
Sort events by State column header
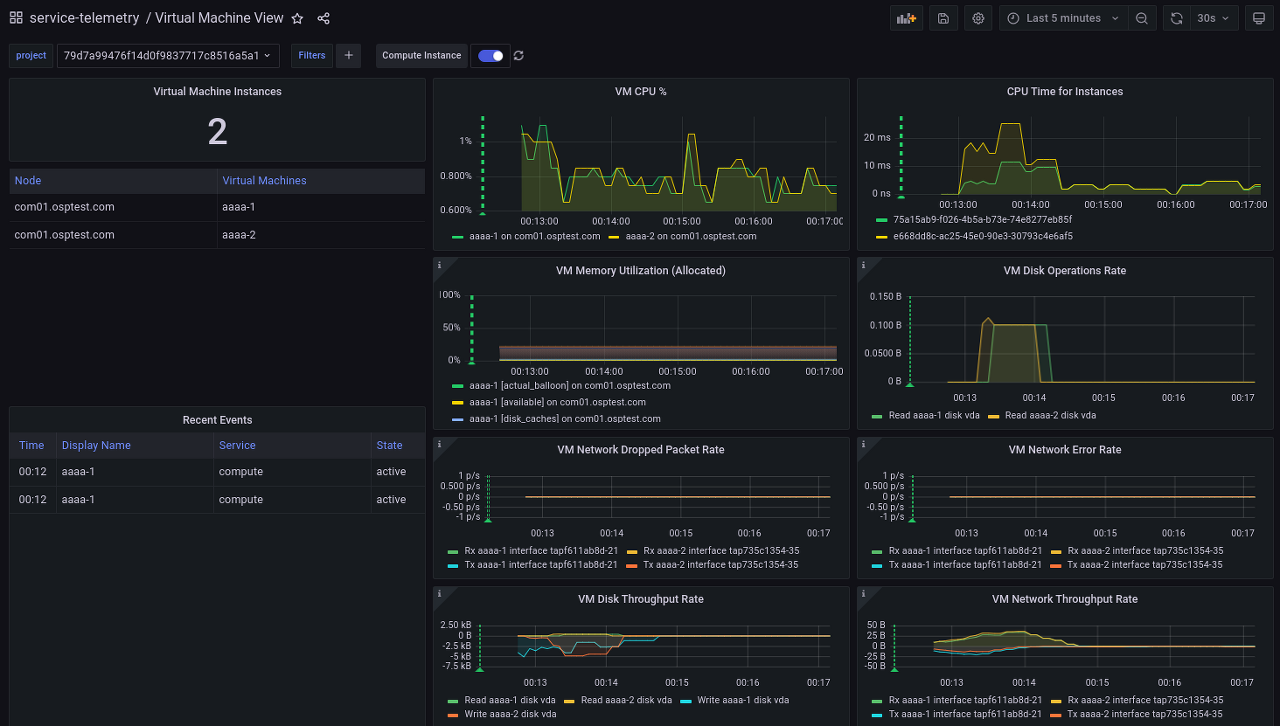click(x=389, y=446)
